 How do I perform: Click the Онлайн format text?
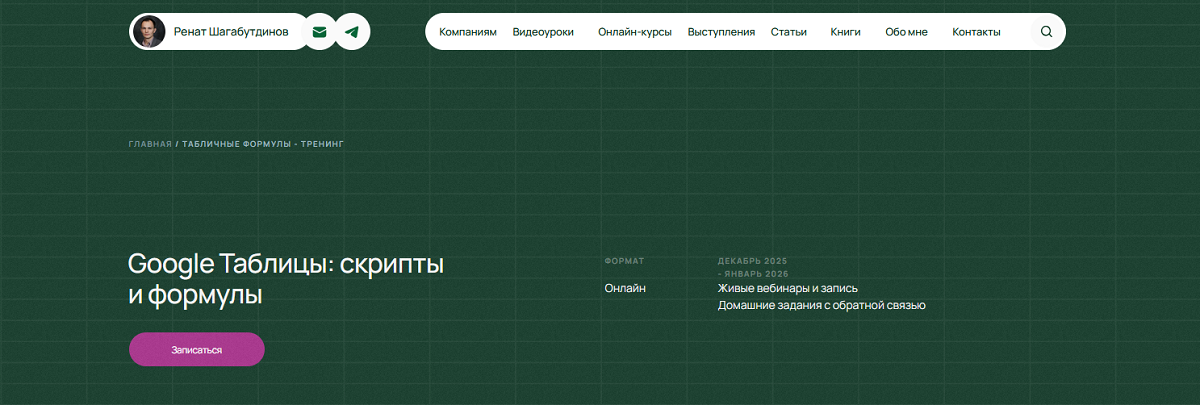pos(625,288)
